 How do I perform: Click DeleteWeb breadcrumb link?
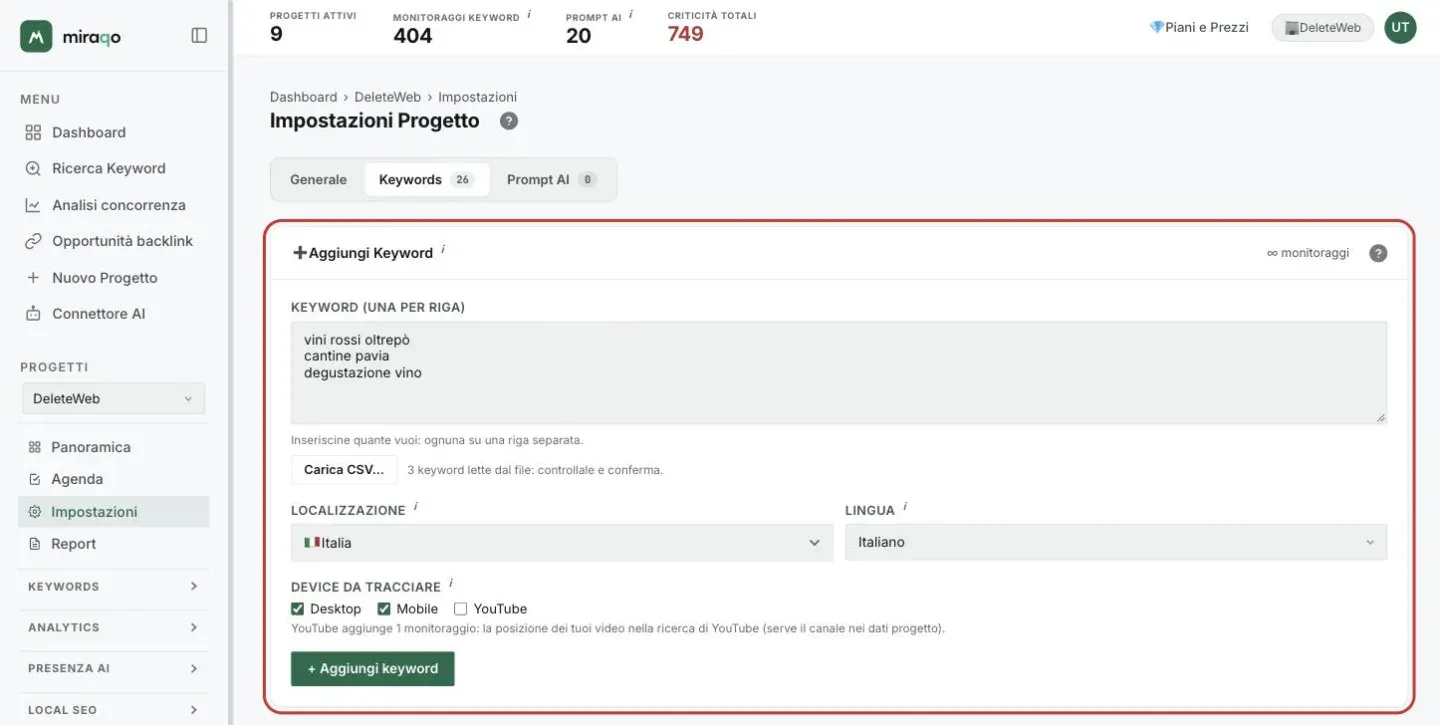point(387,97)
